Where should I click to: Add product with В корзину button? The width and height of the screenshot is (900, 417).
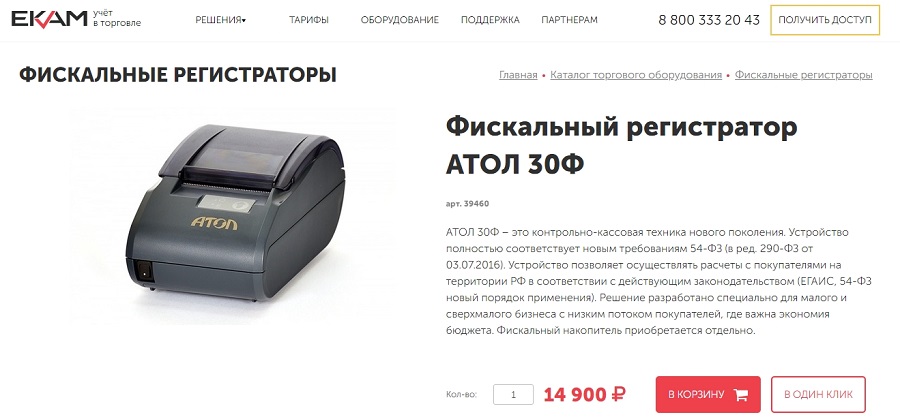(708, 395)
